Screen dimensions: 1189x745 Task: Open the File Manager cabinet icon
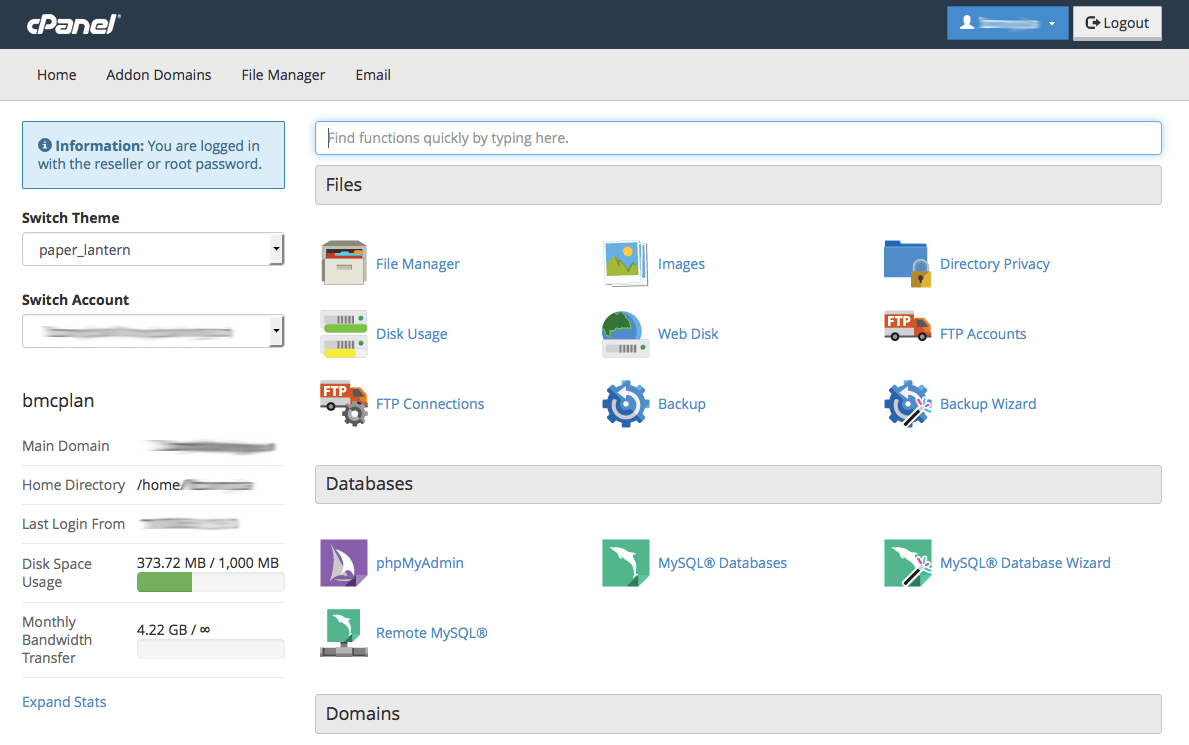[x=344, y=263]
